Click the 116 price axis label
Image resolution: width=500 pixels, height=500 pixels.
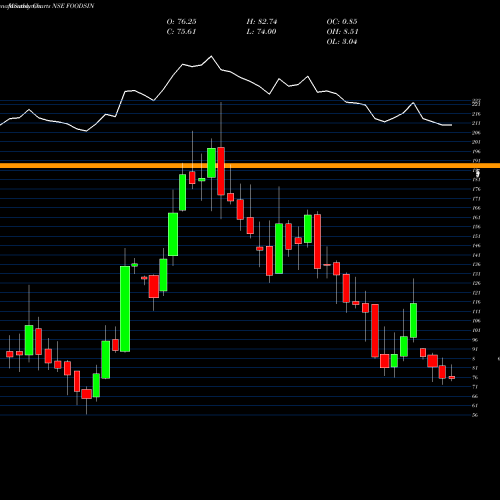(x=476, y=302)
